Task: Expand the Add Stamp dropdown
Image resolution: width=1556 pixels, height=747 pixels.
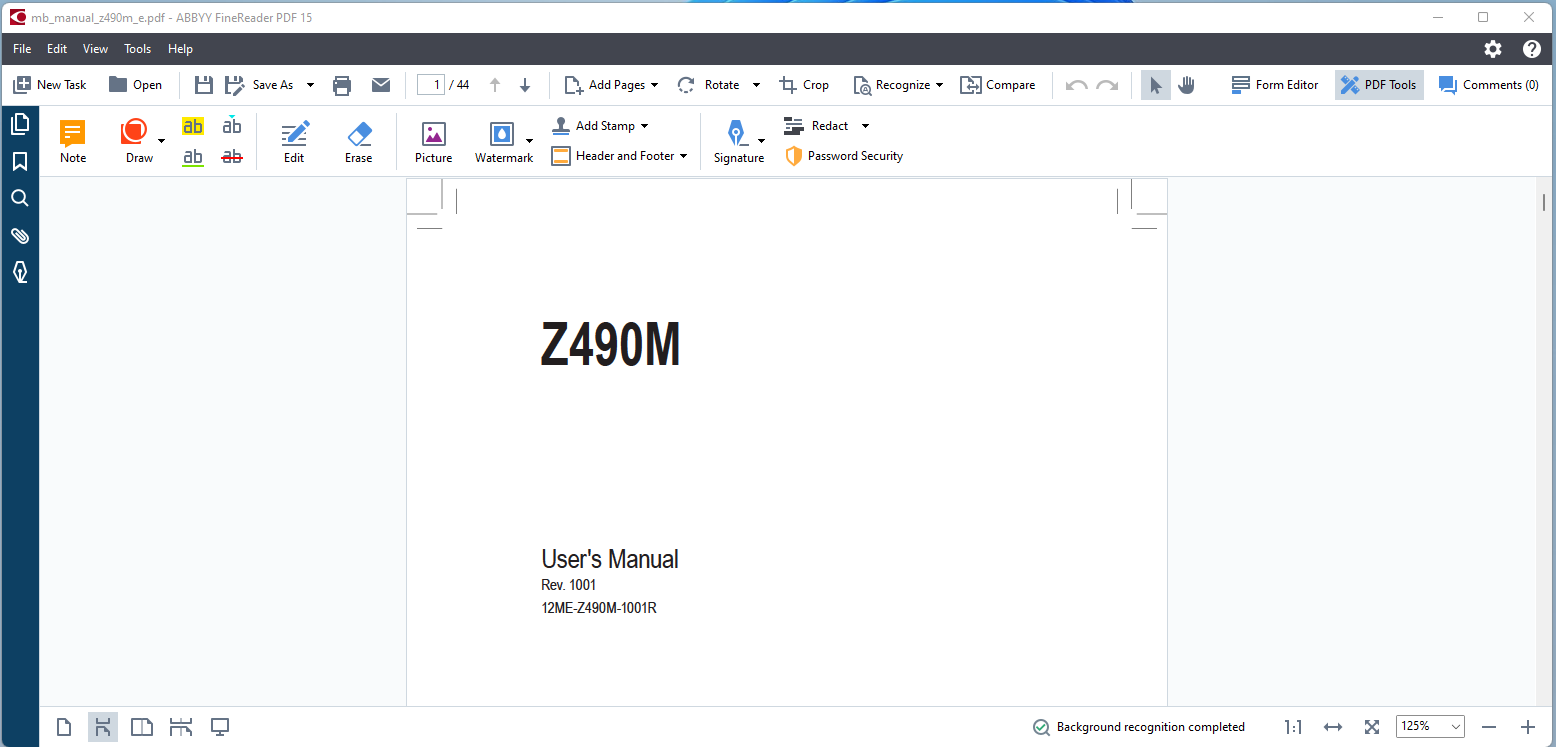Action: (x=644, y=126)
